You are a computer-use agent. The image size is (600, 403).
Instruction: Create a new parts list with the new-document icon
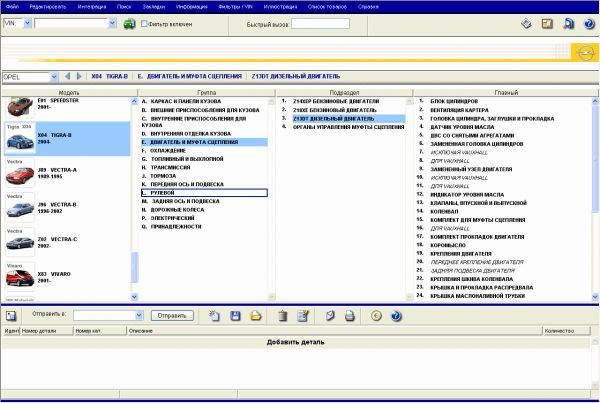click(x=215, y=316)
